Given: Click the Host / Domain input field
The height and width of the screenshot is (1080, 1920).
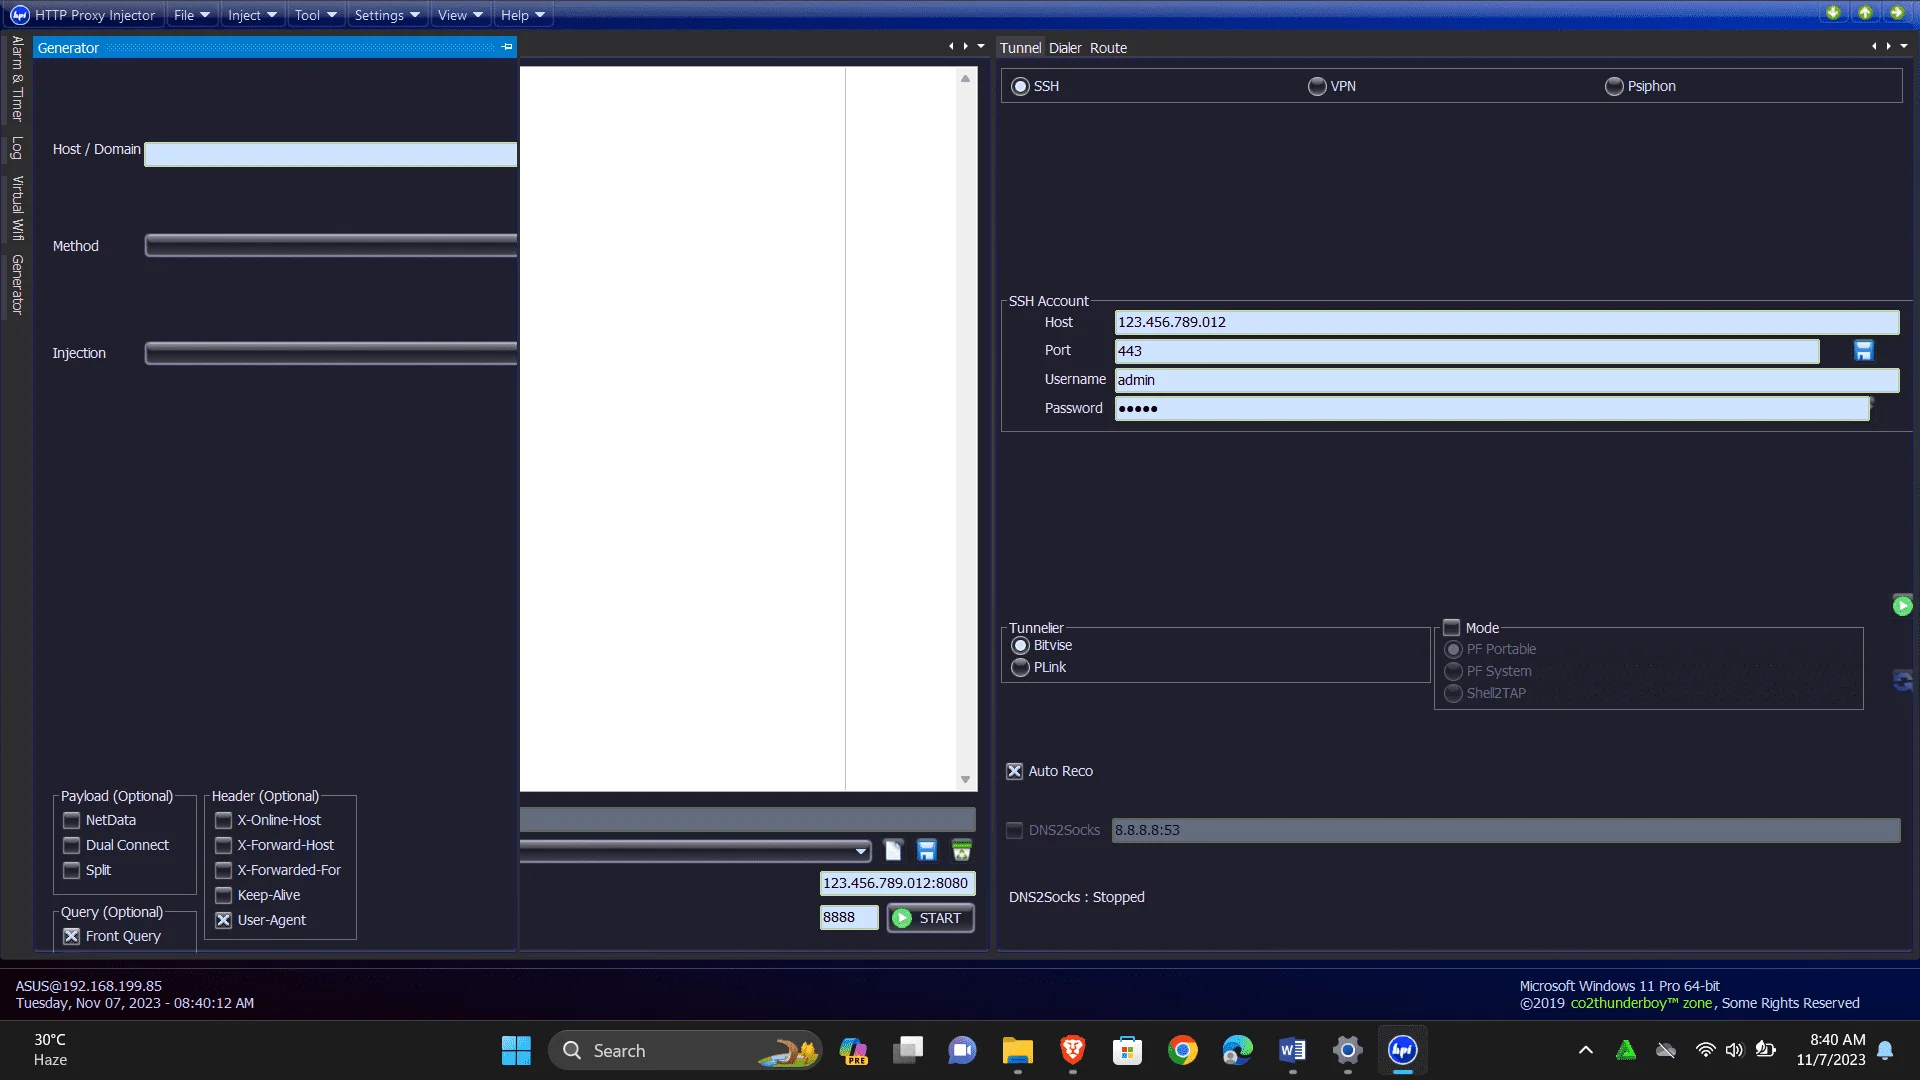Looking at the screenshot, I should [x=331, y=154].
